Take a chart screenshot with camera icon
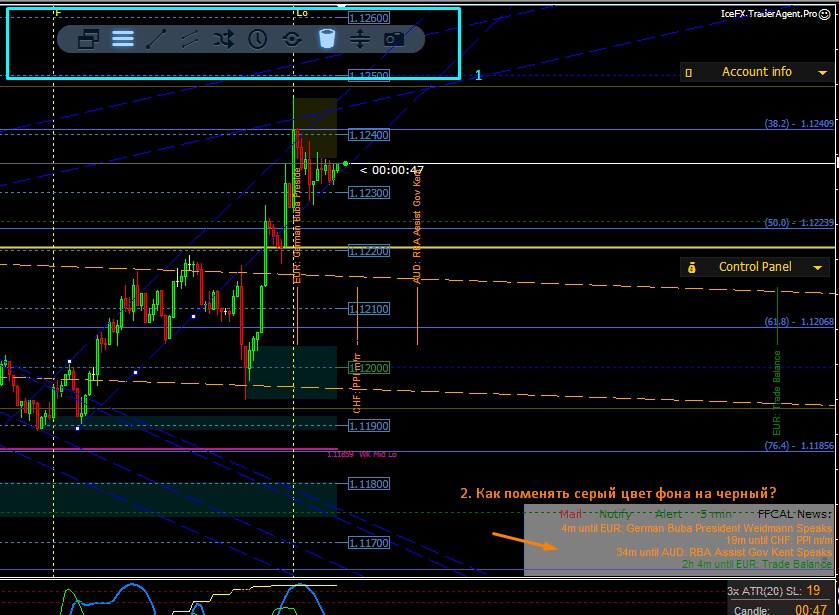Image resolution: width=839 pixels, height=615 pixels. click(394, 39)
